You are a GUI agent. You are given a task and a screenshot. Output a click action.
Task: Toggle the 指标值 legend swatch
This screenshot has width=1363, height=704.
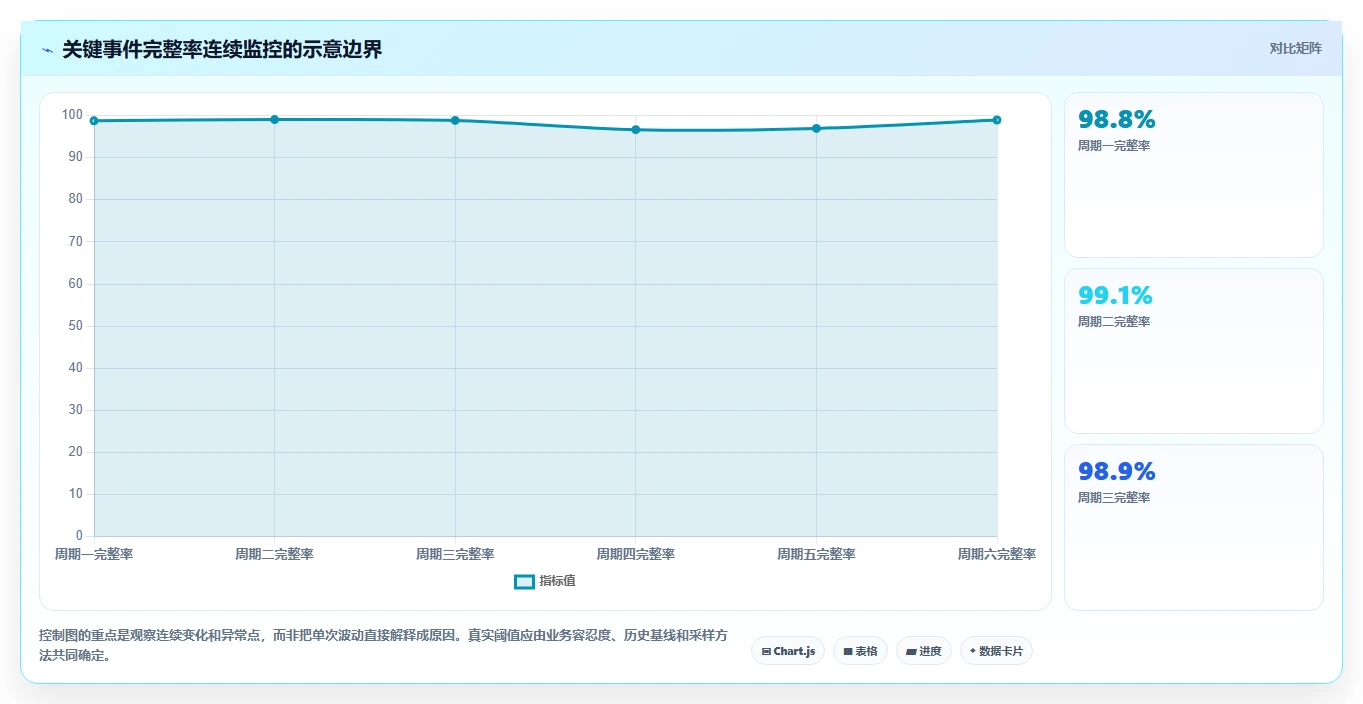[x=524, y=582]
